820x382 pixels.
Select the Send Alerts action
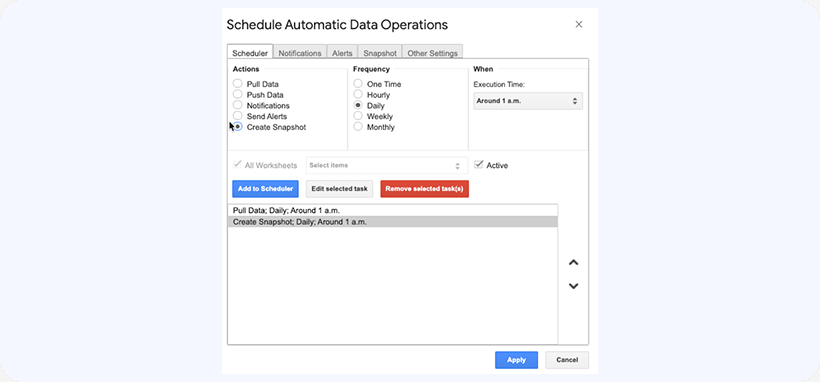[x=238, y=116]
